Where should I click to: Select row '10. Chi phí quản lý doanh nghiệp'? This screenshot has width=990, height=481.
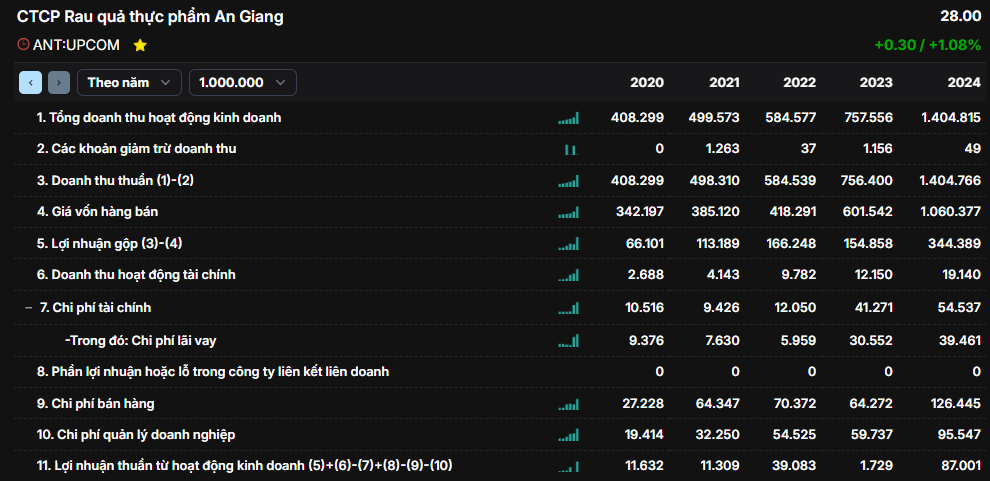[136, 435]
